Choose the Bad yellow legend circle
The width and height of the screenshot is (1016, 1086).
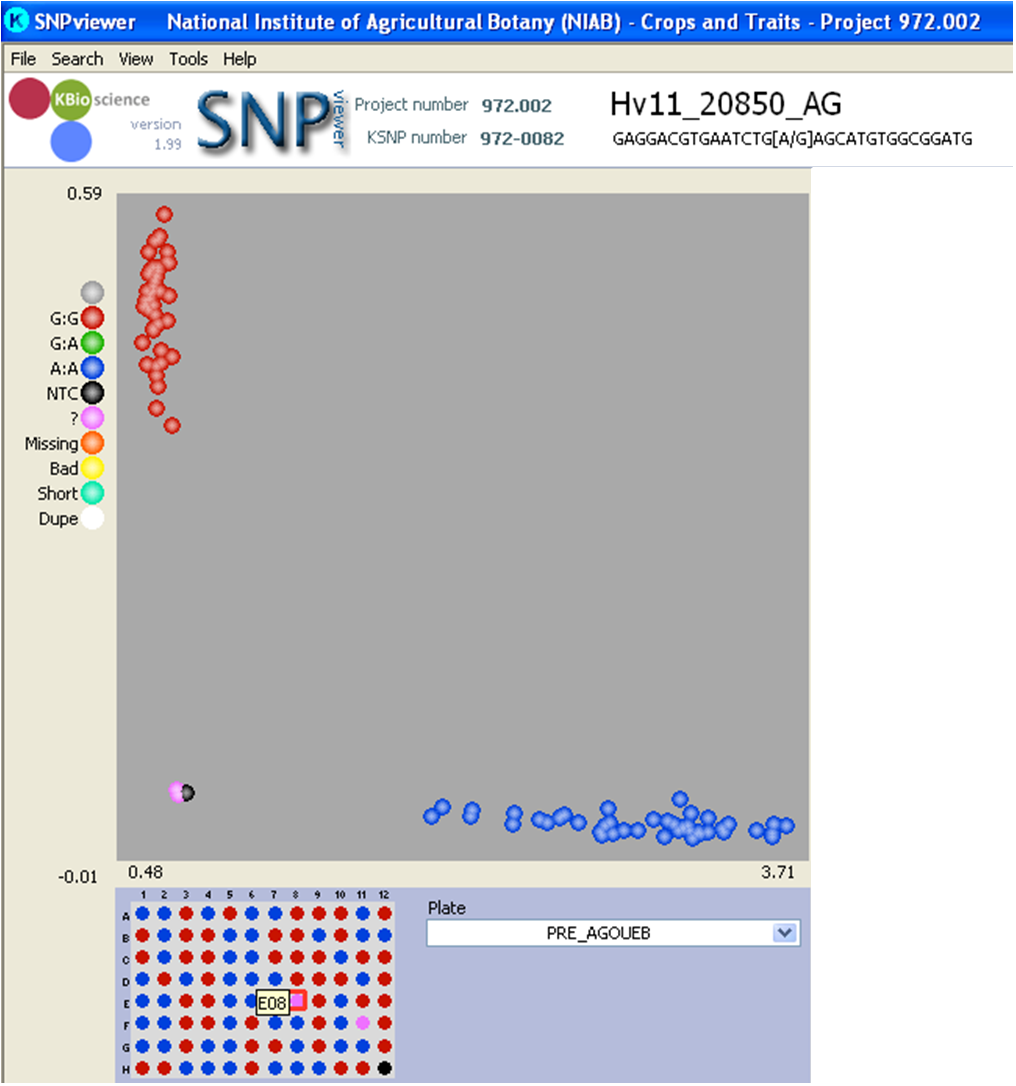pos(92,468)
